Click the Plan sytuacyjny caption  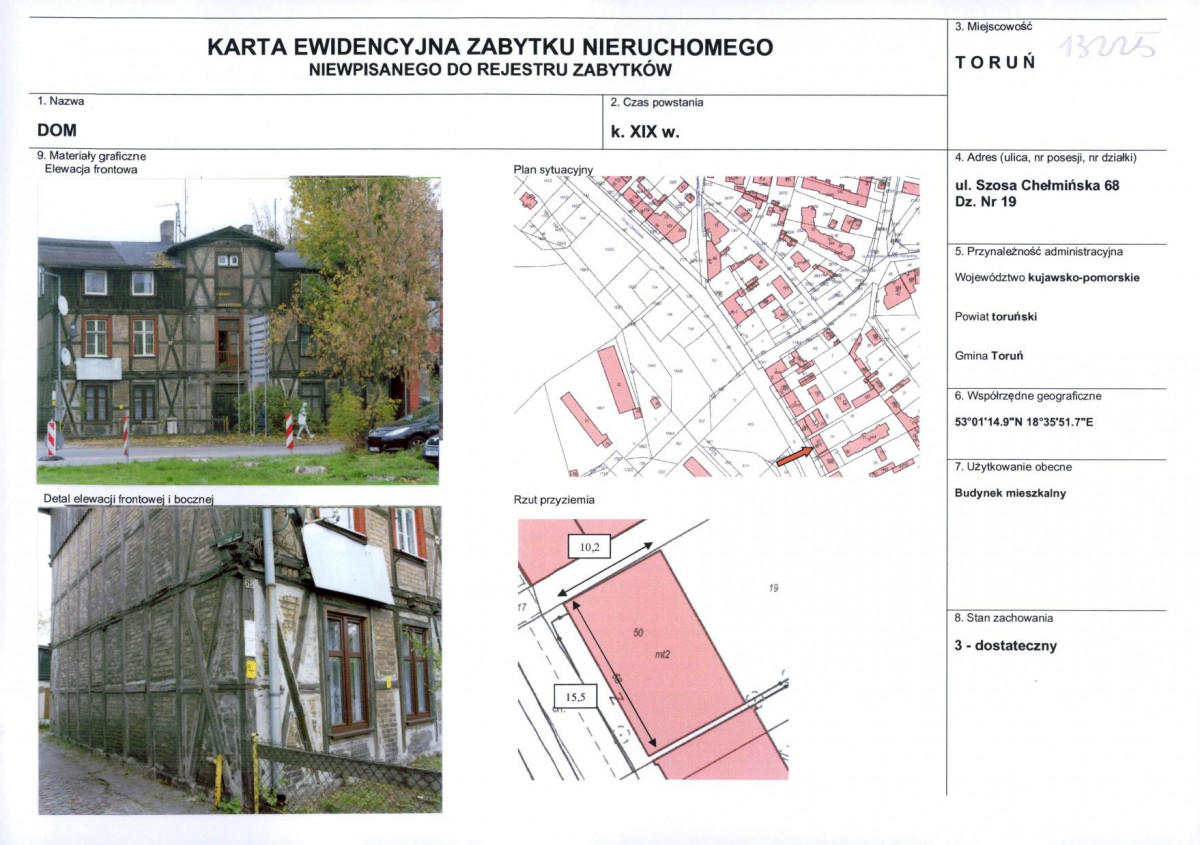(x=553, y=170)
